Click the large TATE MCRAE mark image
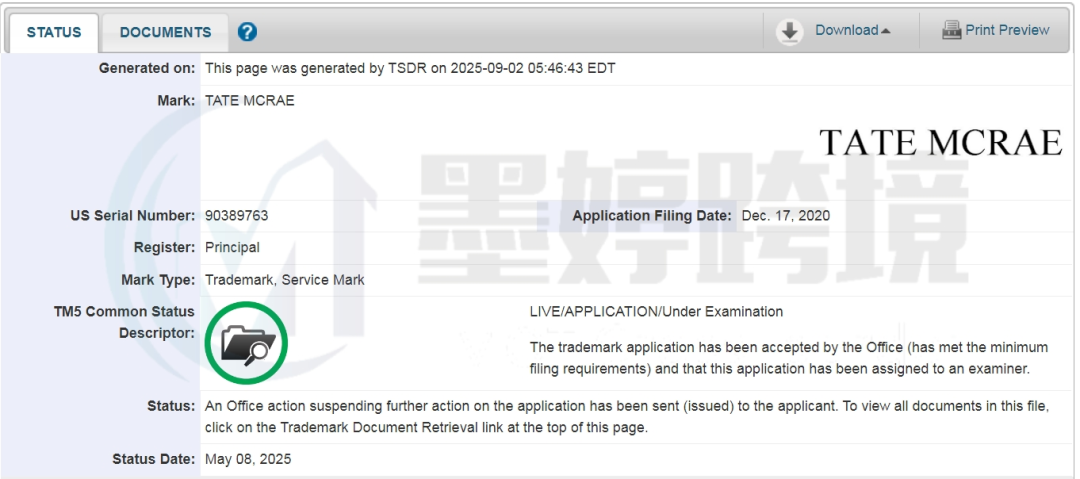Image resolution: width=1080 pixels, height=479 pixels. point(940,143)
